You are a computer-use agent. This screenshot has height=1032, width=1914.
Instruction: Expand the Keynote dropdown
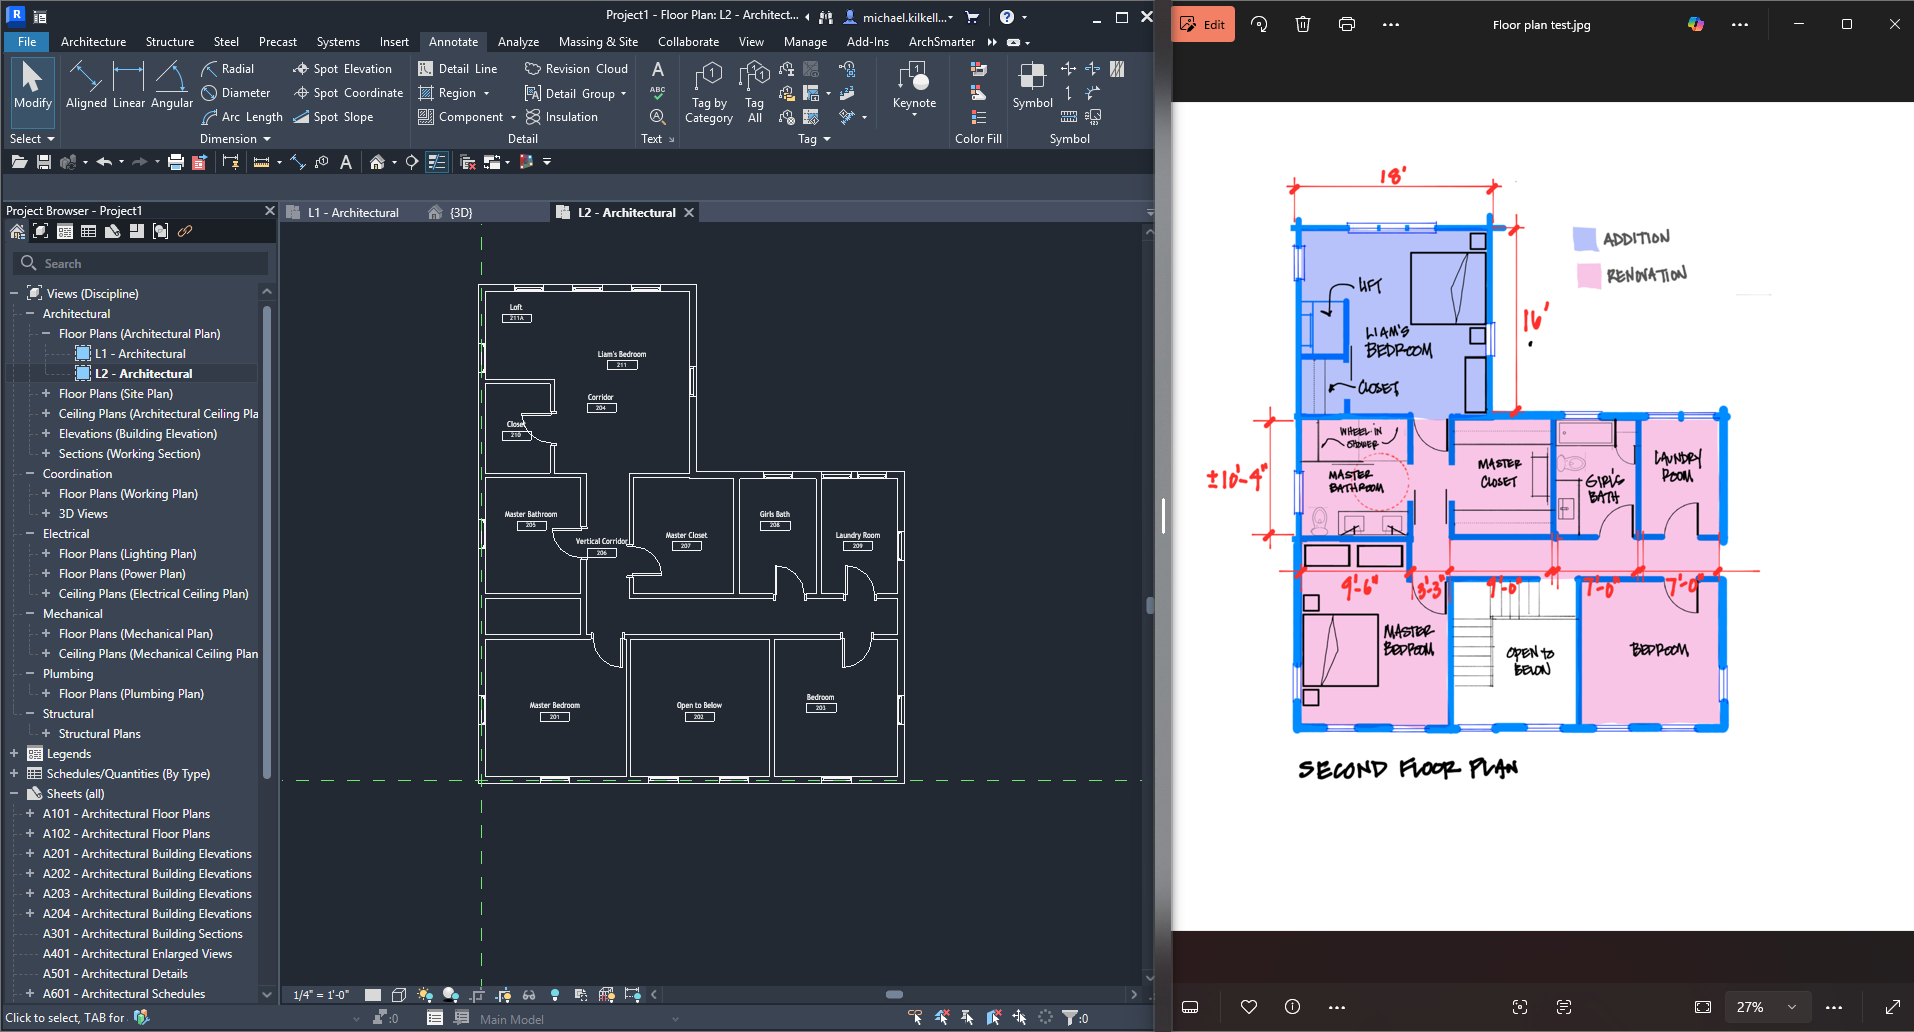point(914,116)
